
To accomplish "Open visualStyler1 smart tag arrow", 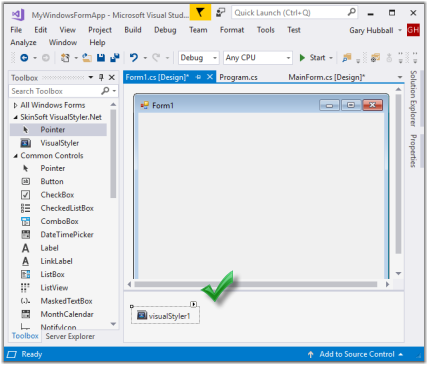I will [x=193, y=304].
